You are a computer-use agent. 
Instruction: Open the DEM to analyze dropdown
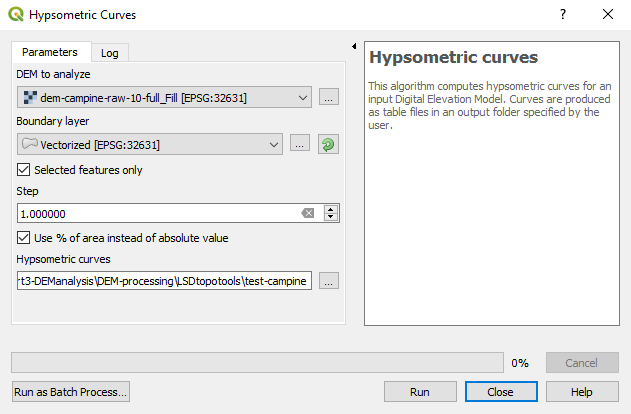tap(303, 97)
